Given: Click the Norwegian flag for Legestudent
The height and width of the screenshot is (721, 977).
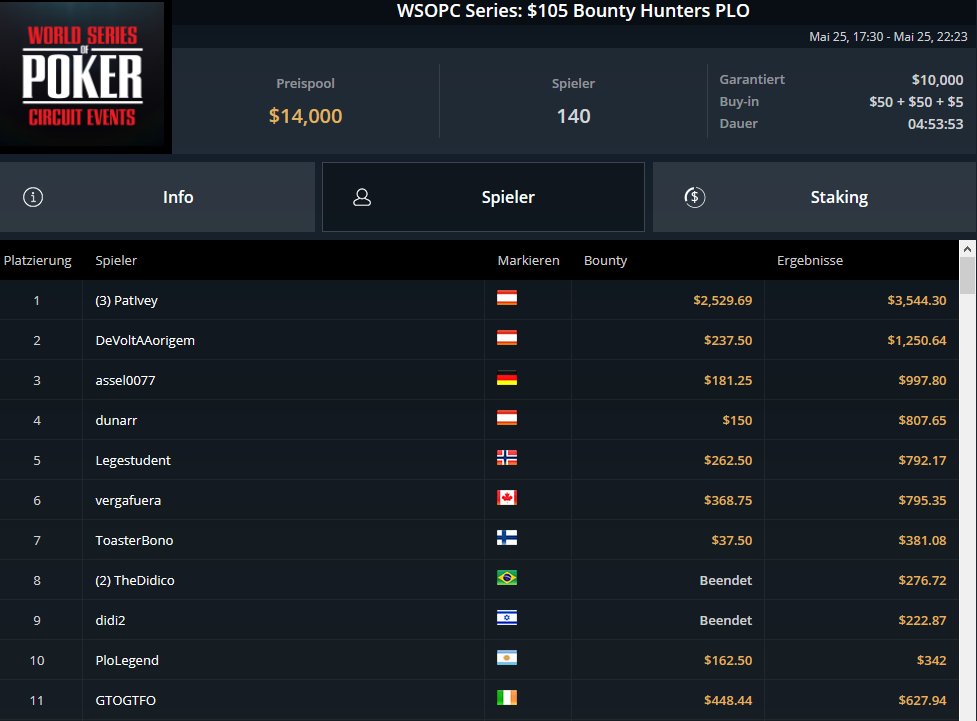Looking at the screenshot, I should tap(507, 458).
